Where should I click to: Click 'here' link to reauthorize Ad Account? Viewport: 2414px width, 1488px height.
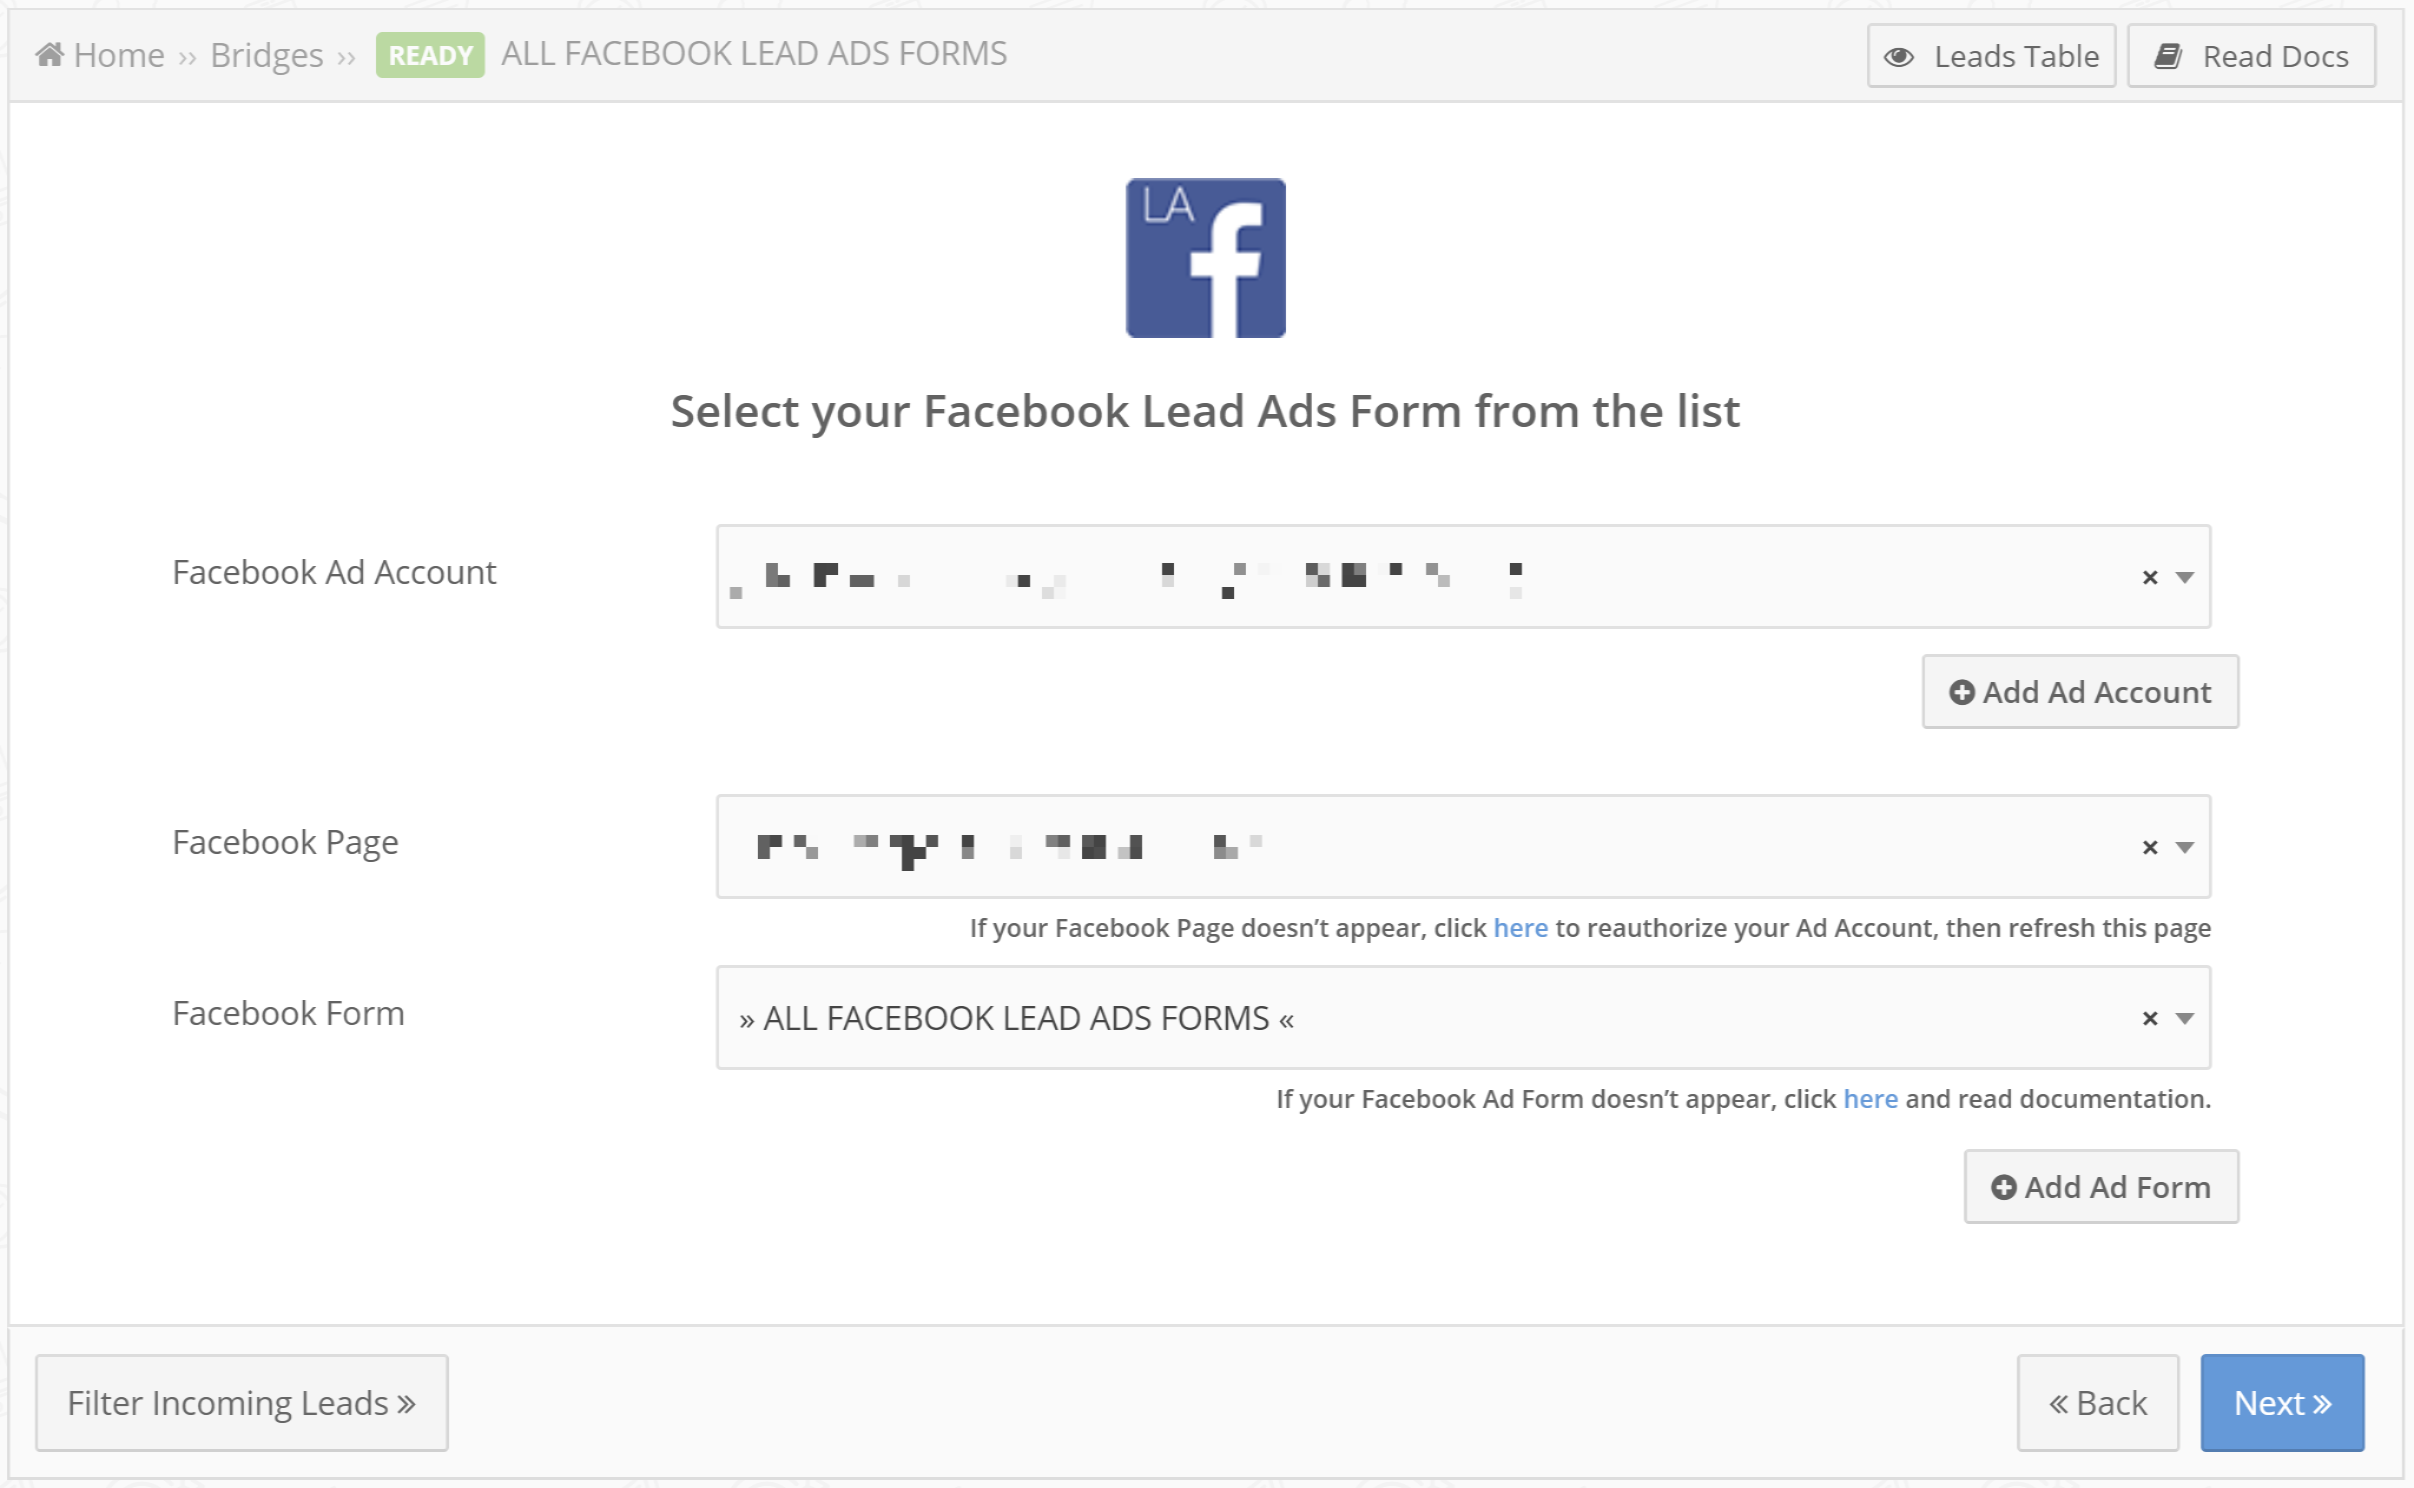[x=1520, y=928]
